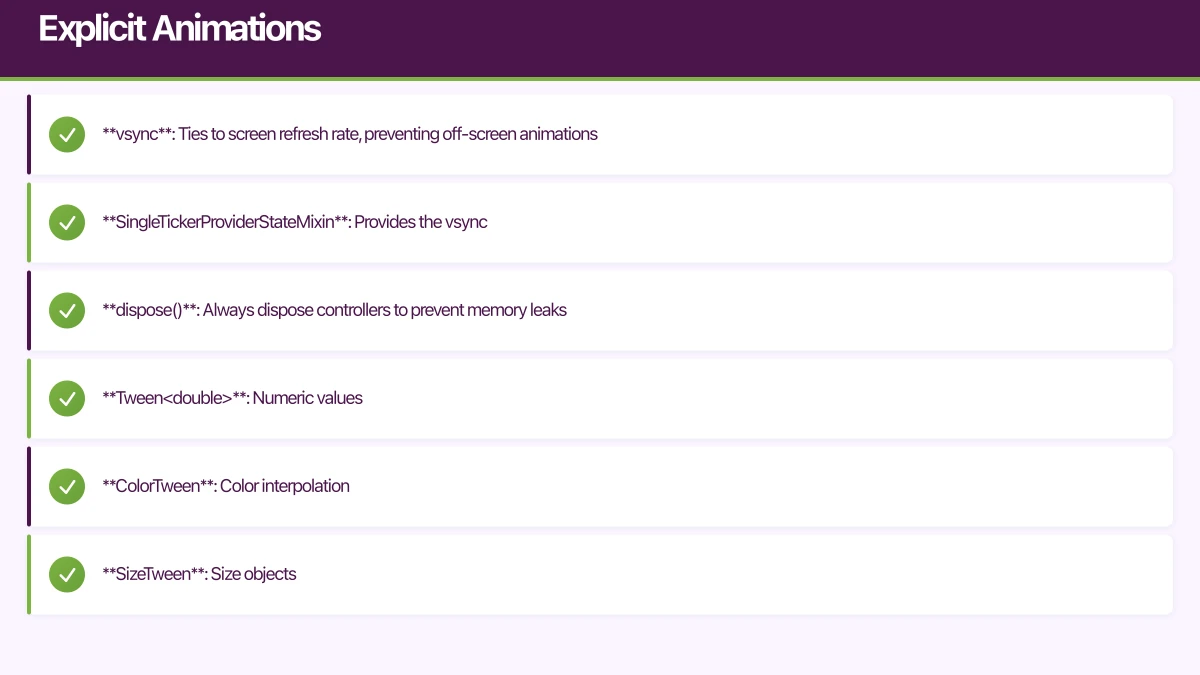Screen dimensions: 1200x675
Task: Click the green checkmark icon beside vsync
Action: [x=67, y=134]
